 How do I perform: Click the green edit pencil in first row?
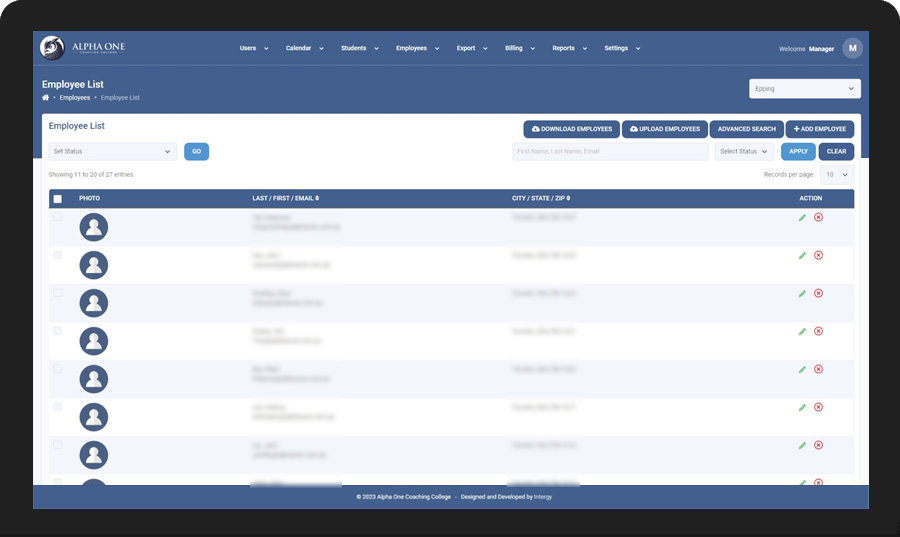pyautogui.click(x=802, y=217)
